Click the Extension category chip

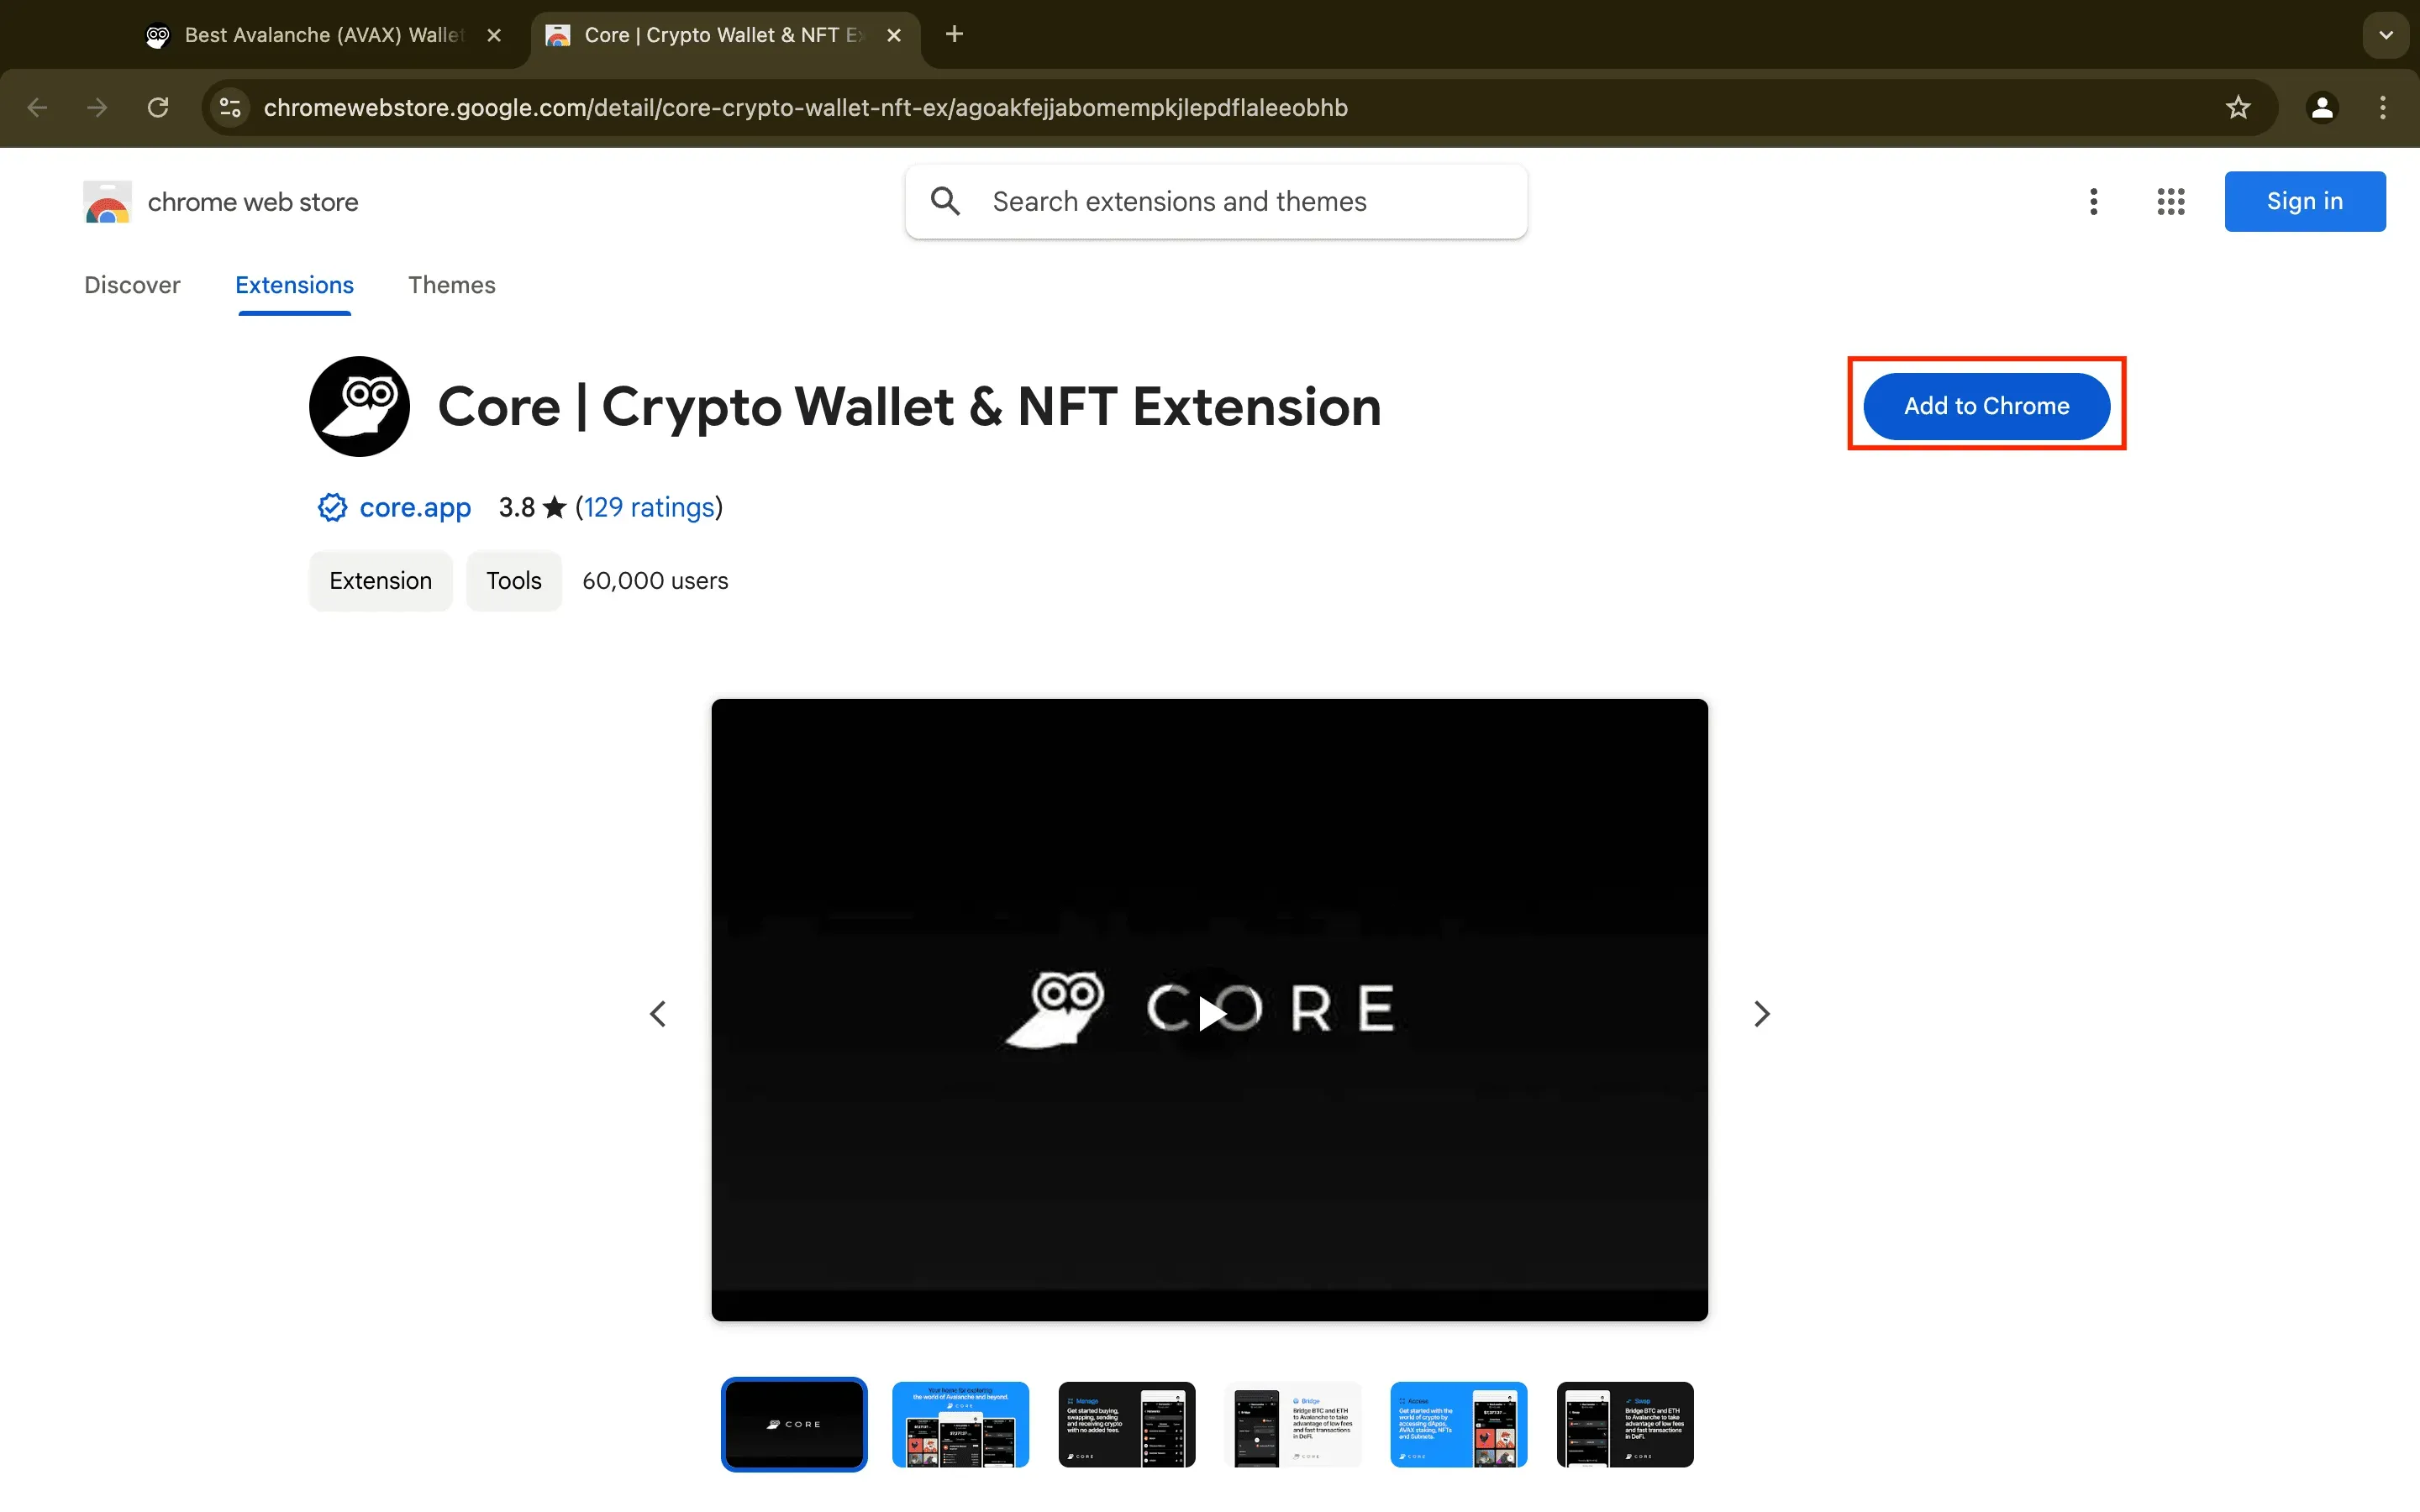tap(381, 581)
